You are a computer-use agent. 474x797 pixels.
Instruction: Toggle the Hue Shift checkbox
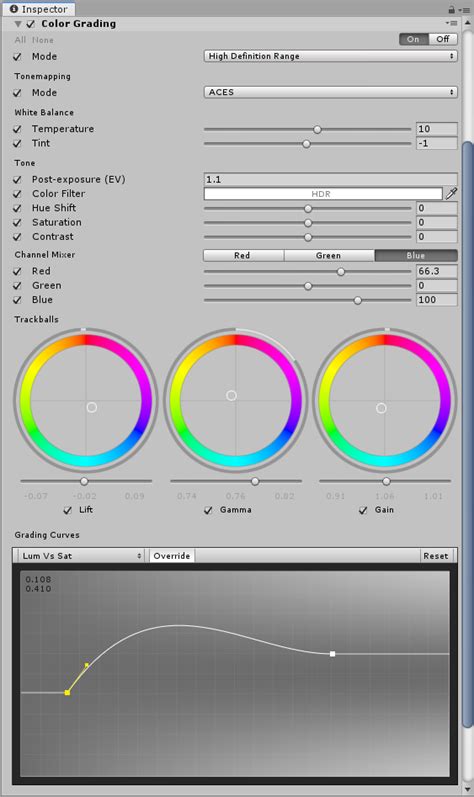[18, 208]
